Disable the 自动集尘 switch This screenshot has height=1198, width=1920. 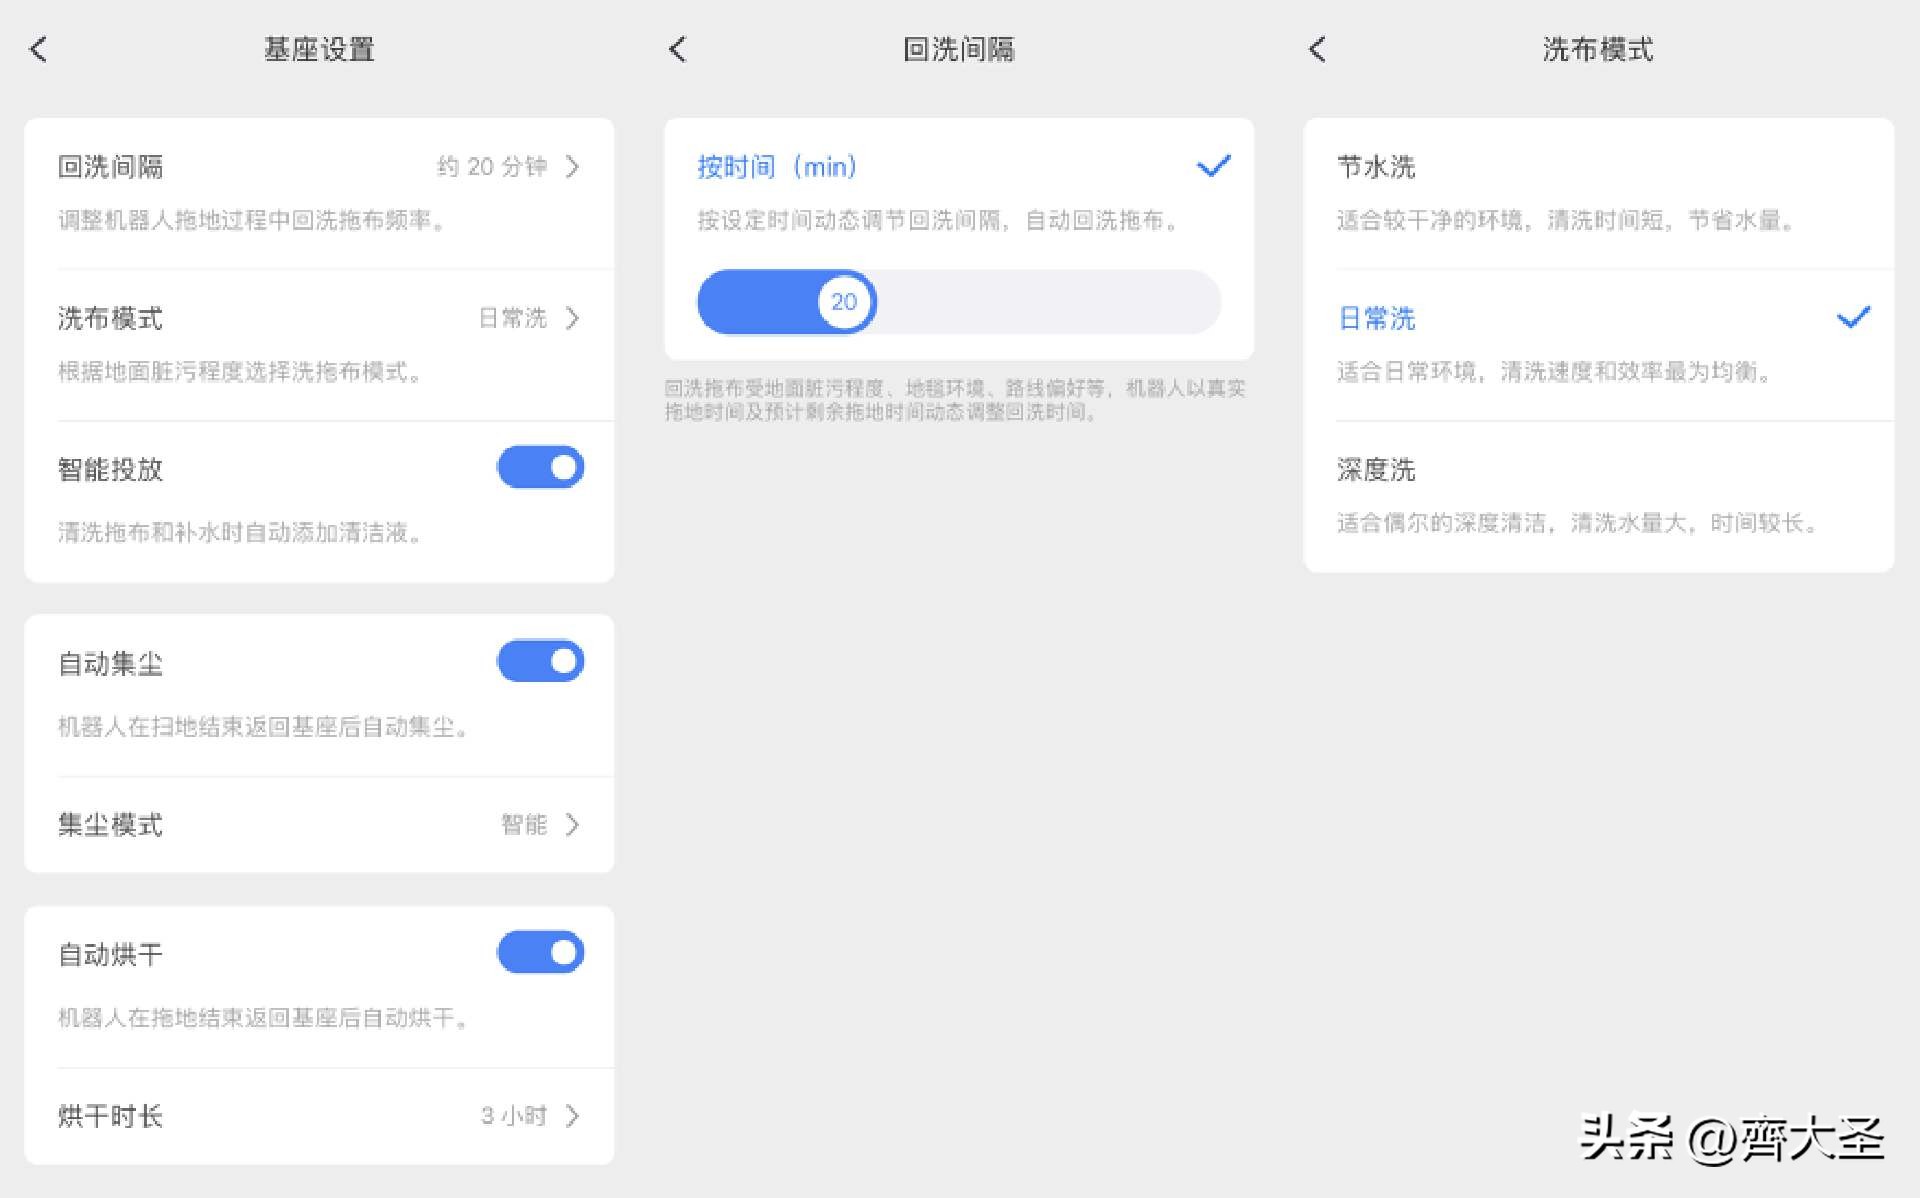tap(540, 661)
